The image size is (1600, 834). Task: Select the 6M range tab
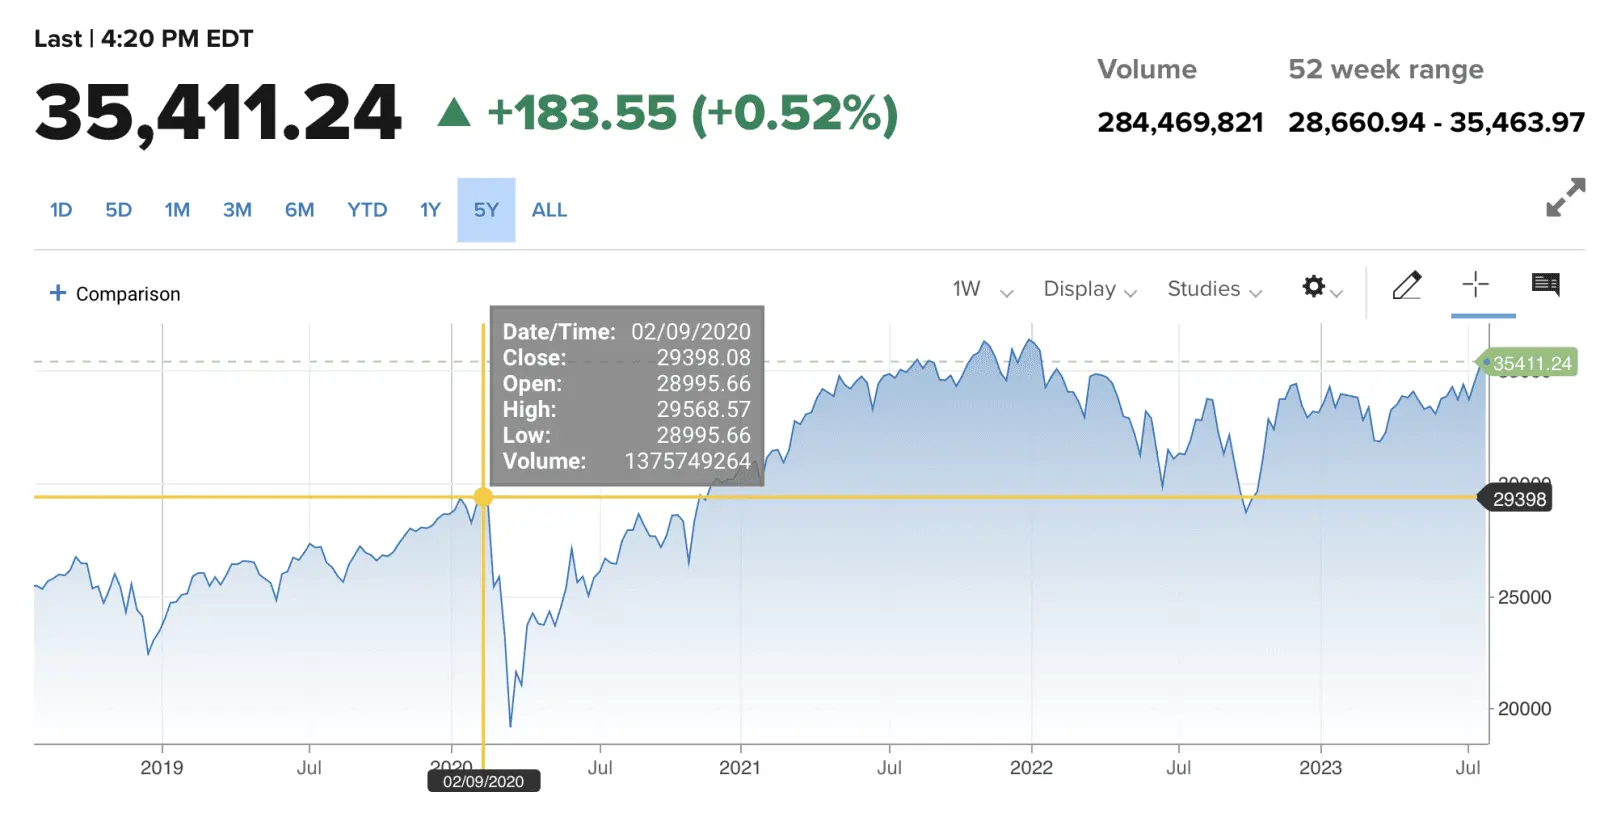tap(299, 210)
